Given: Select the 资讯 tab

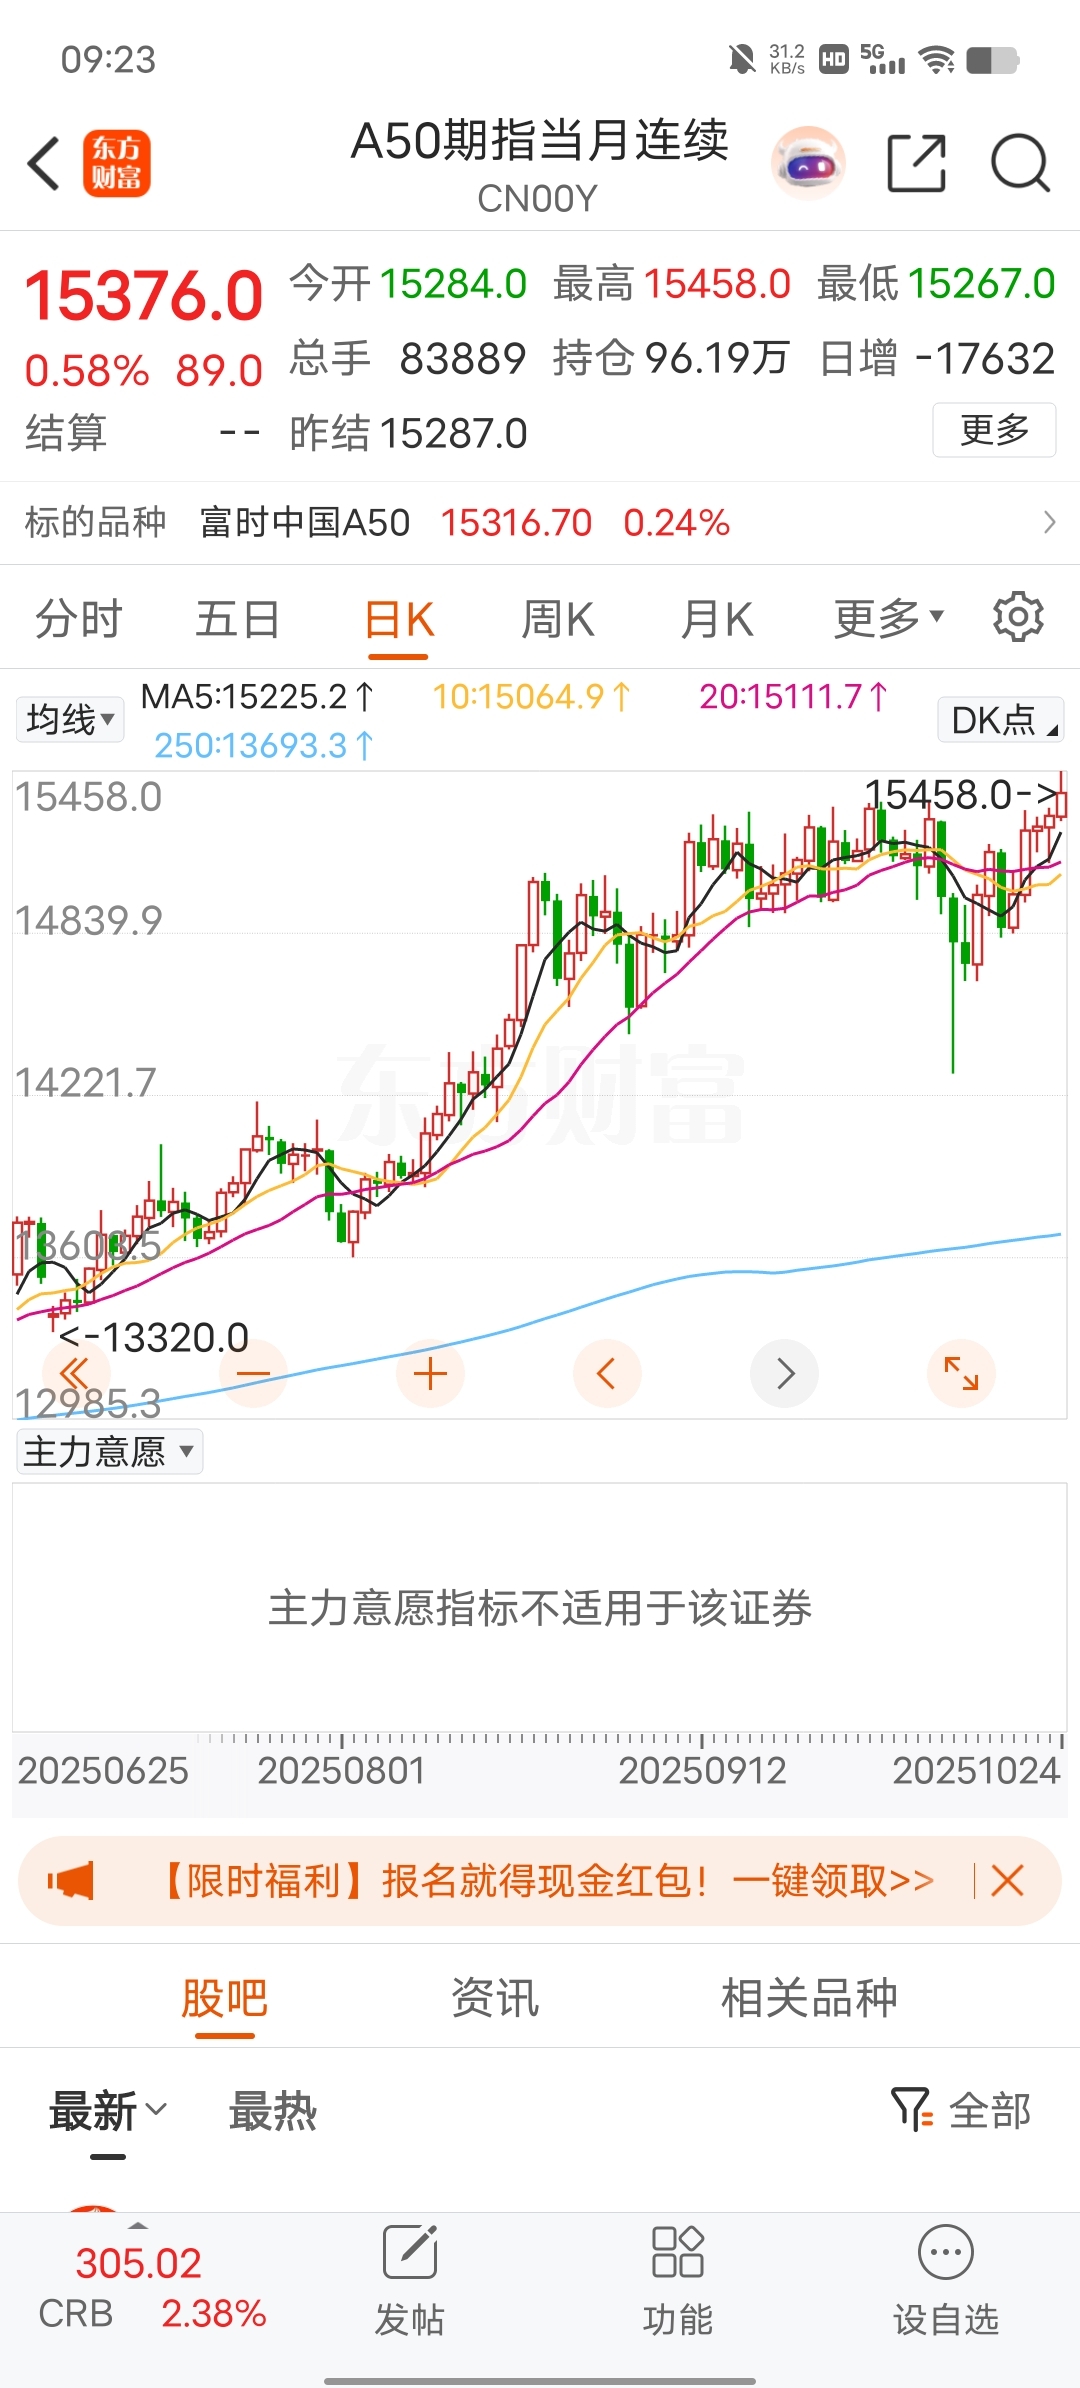Looking at the screenshot, I should pyautogui.click(x=494, y=1998).
